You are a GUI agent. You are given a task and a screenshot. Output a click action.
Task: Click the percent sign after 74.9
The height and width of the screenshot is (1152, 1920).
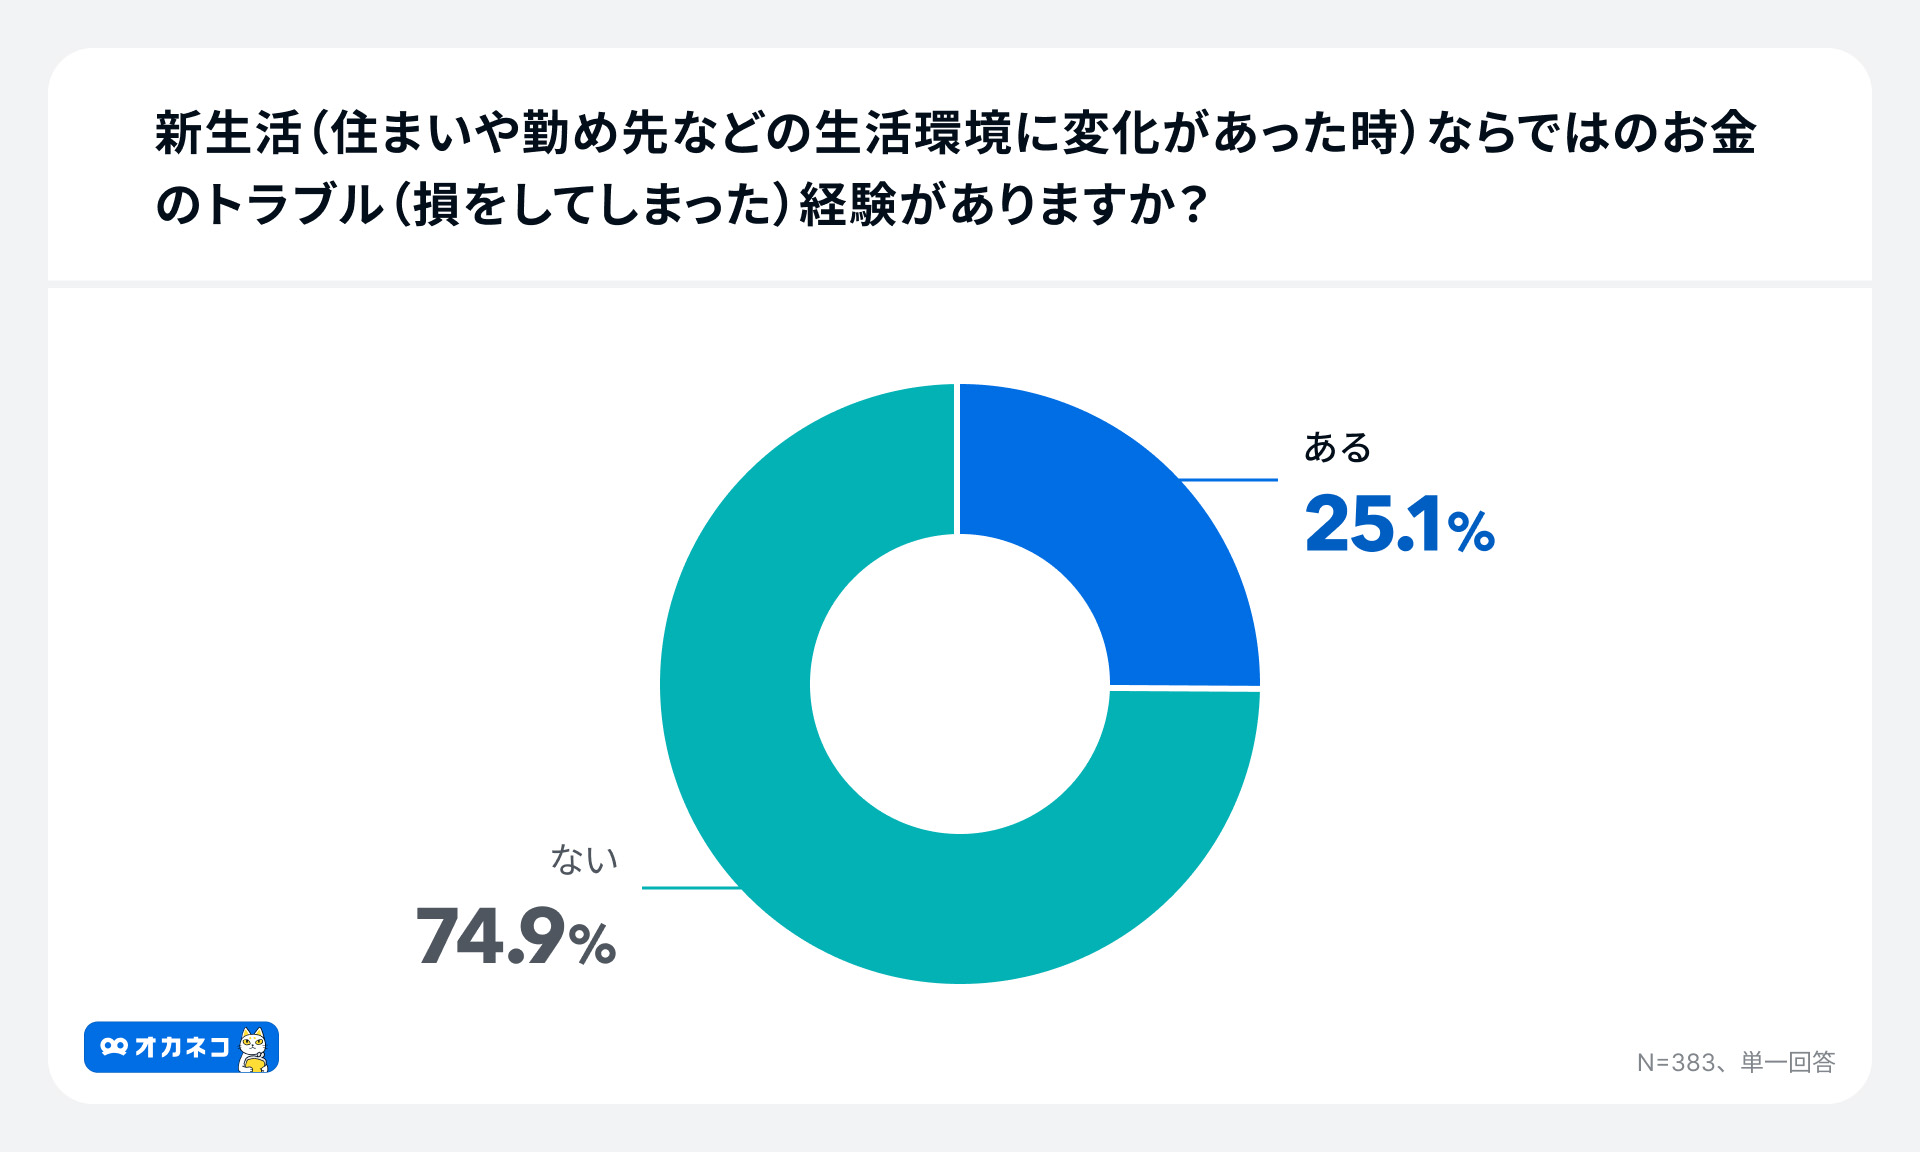(x=592, y=944)
